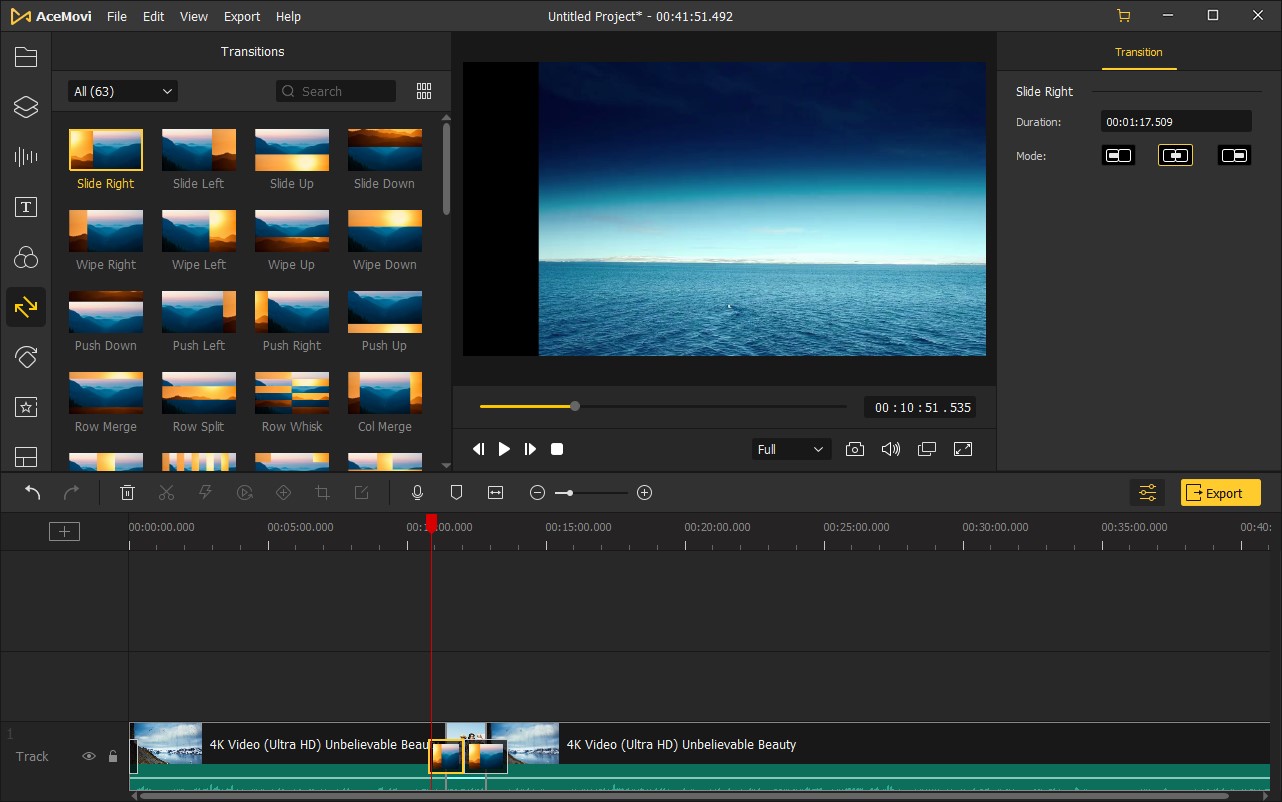Image resolution: width=1282 pixels, height=802 pixels.
Task: Click the timeline zoom in plus icon
Action: 644,492
